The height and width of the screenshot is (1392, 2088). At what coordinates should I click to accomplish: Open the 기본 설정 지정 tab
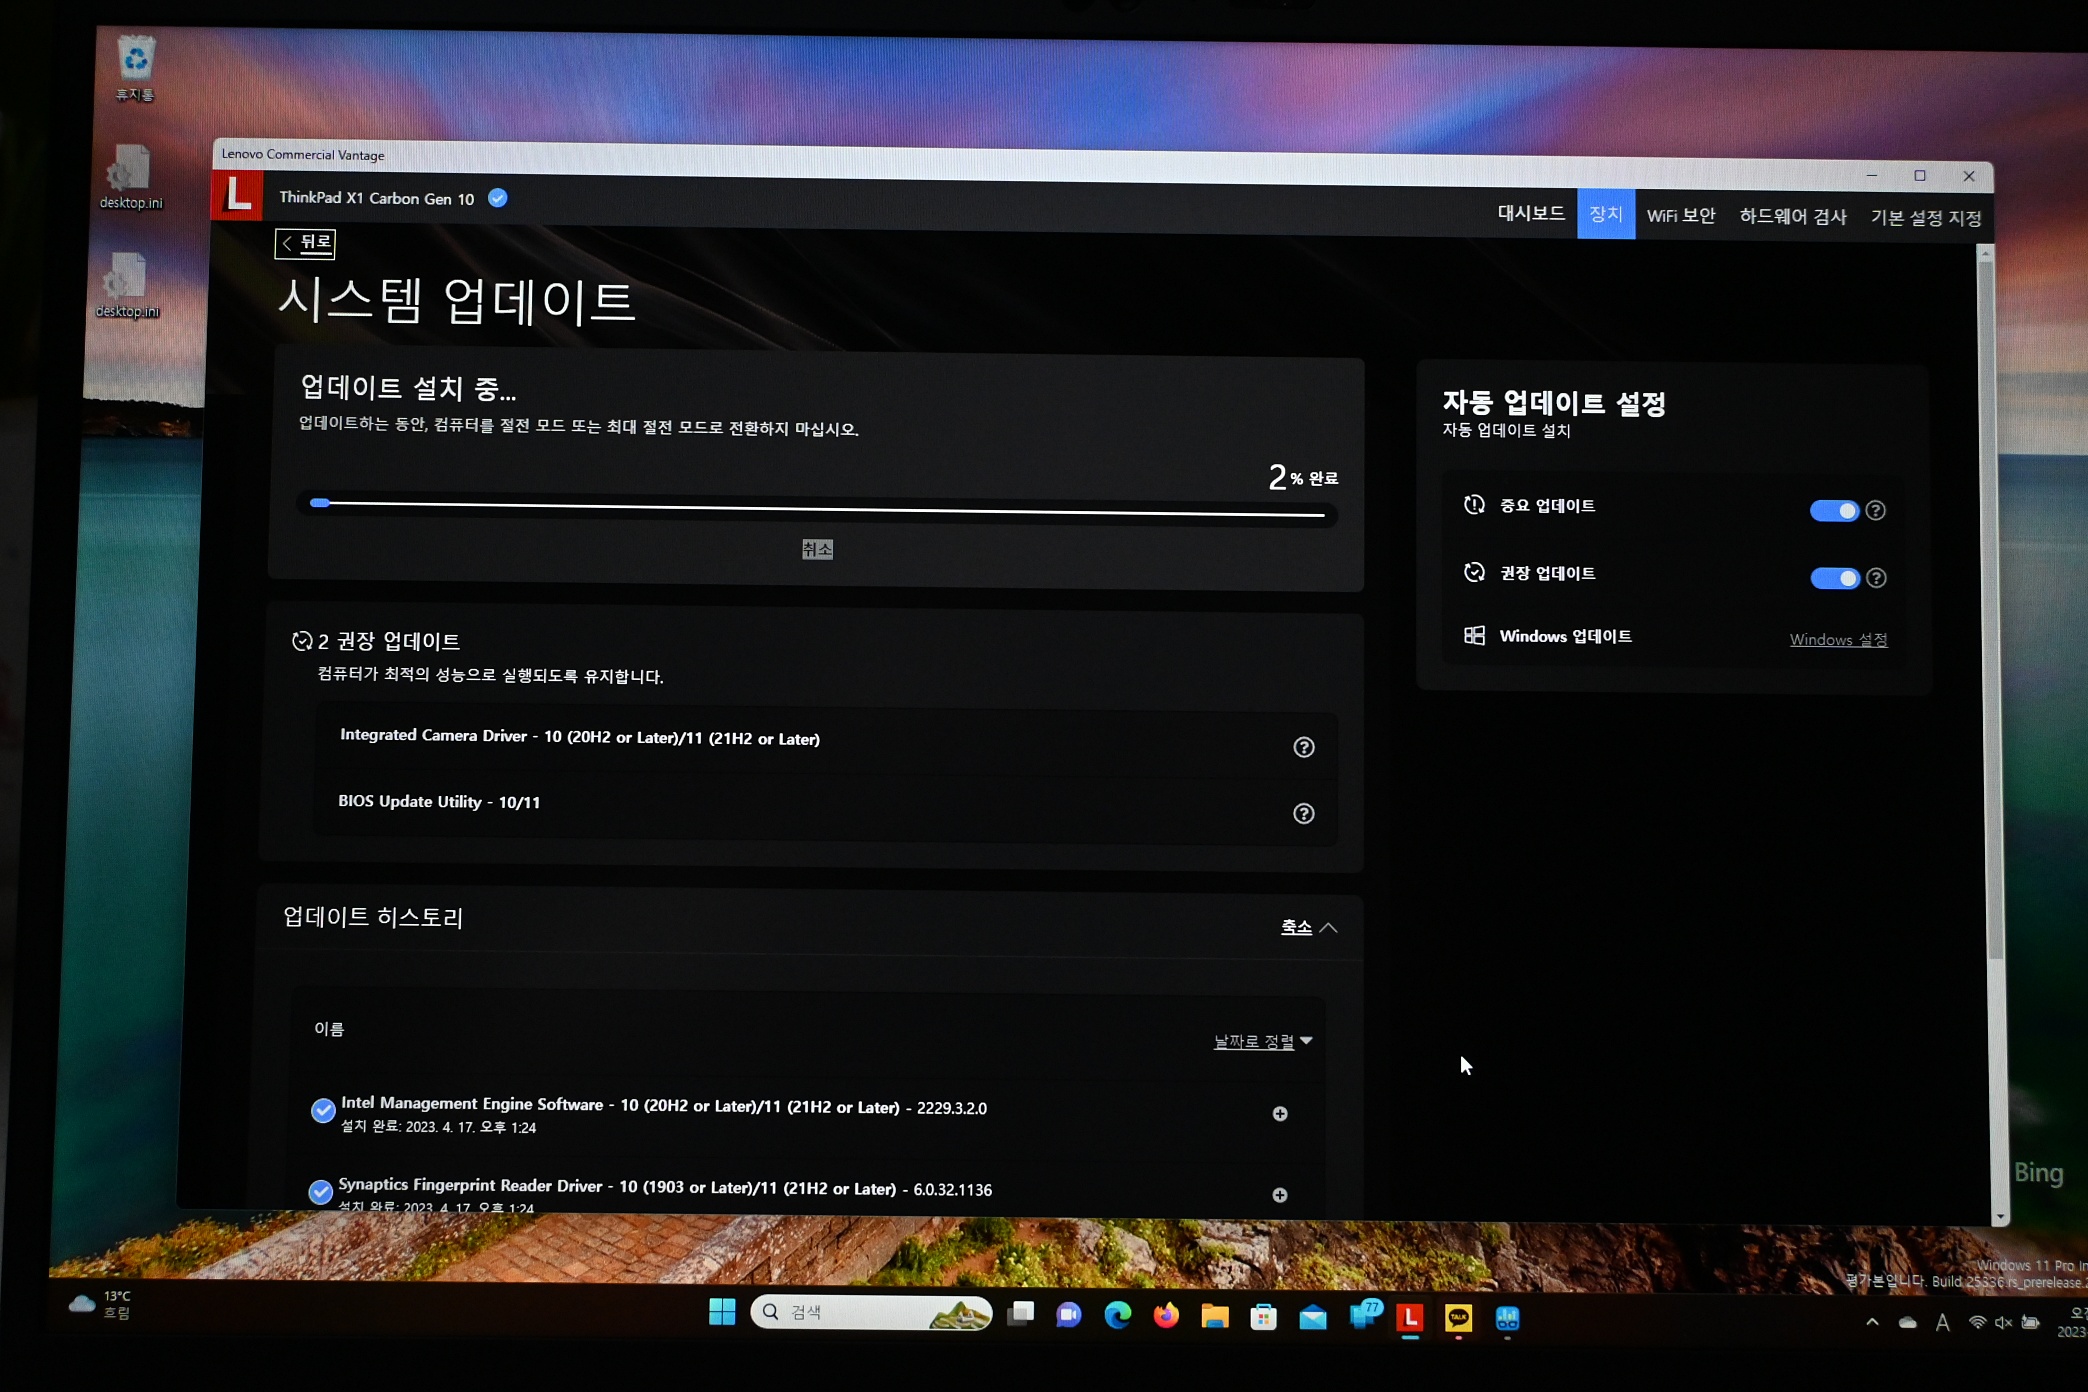click(1926, 217)
